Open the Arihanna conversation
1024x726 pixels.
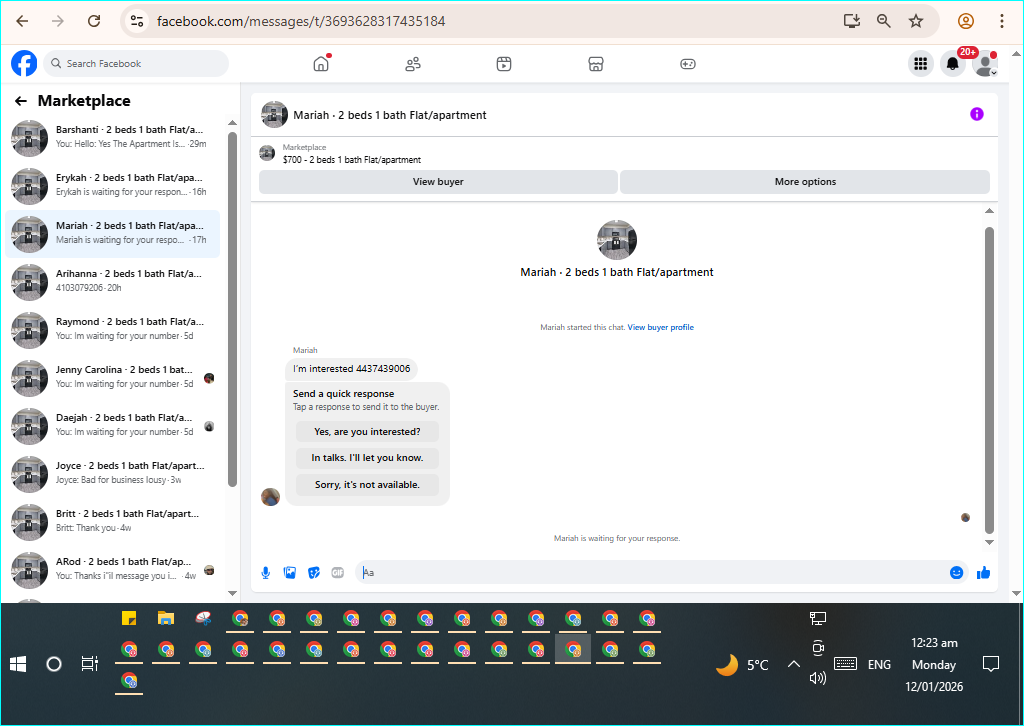(x=112, y=281)
